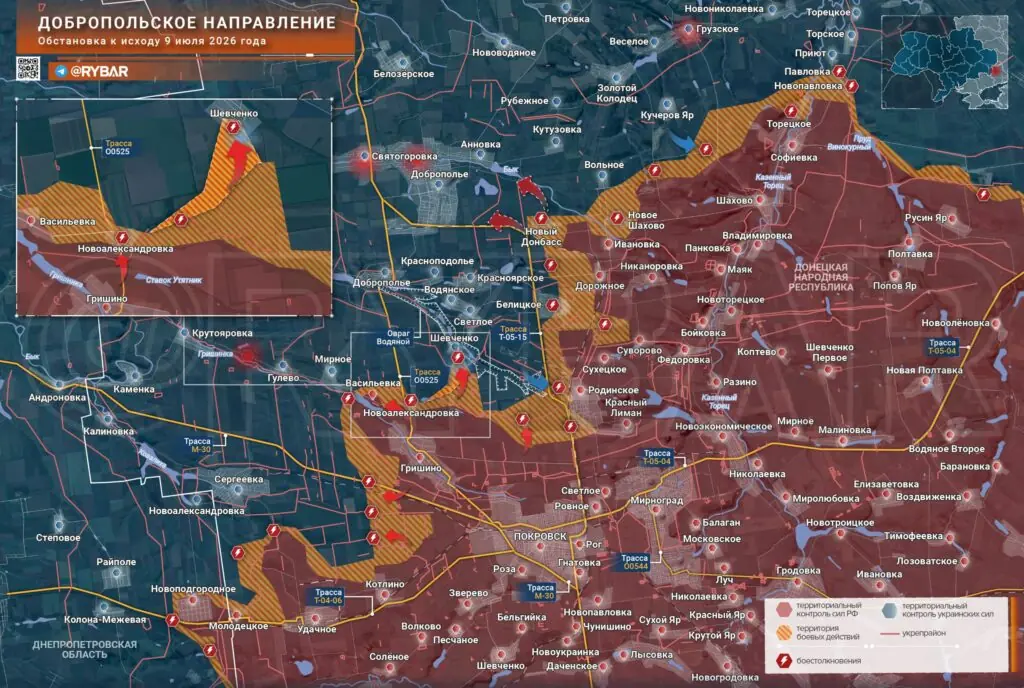Click the clash marker above Новый Донбасс
This screenshot has height=688, width=1024.
(x=540, y=218)
